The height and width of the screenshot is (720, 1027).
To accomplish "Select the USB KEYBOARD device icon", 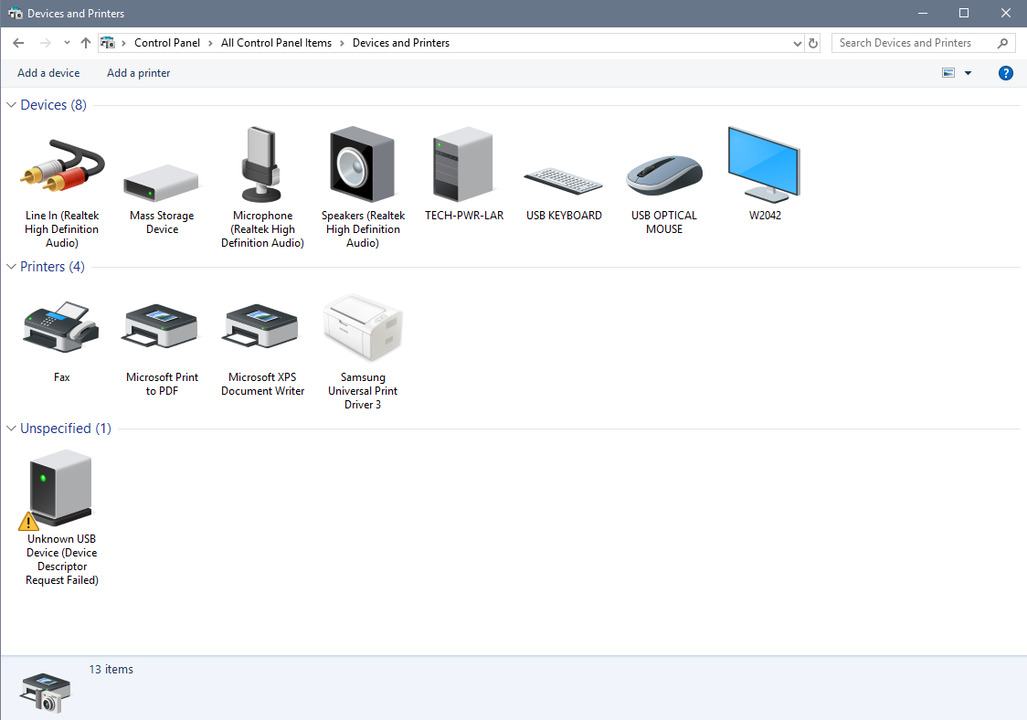I will coord(563,181).
